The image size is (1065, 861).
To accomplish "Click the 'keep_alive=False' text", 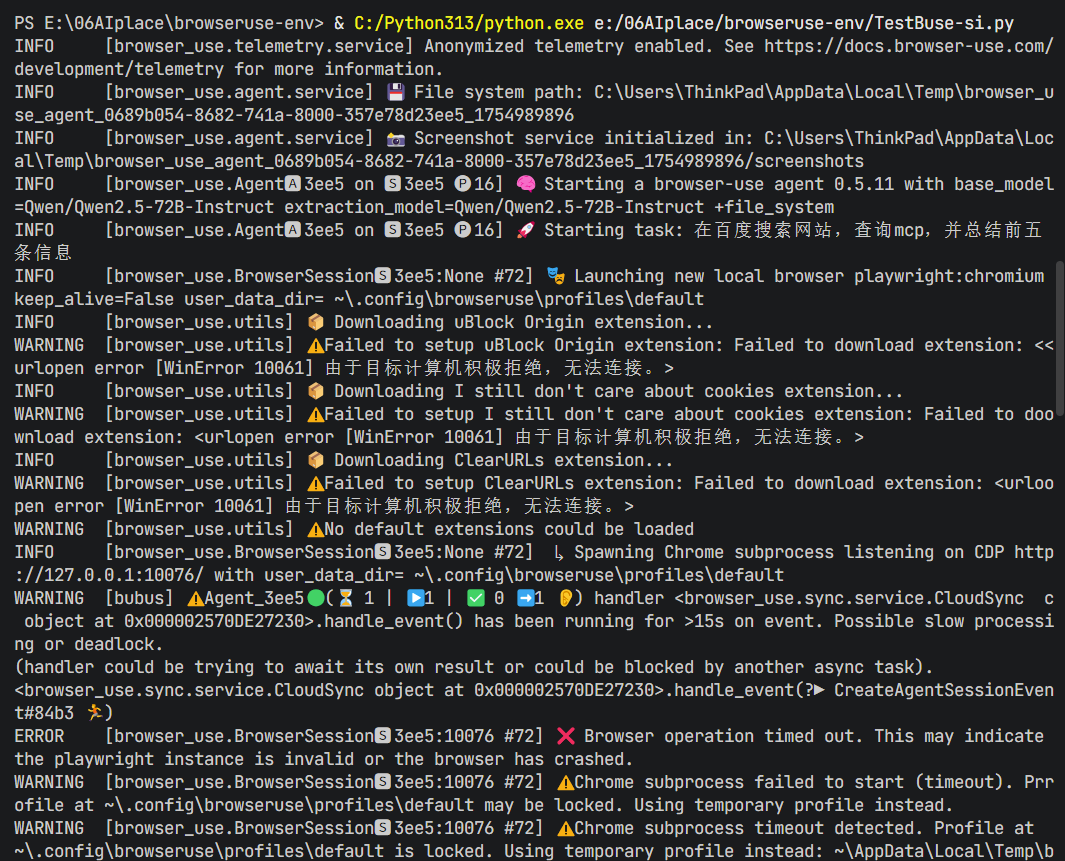I will pyautogui.click(x=94, y=300).
